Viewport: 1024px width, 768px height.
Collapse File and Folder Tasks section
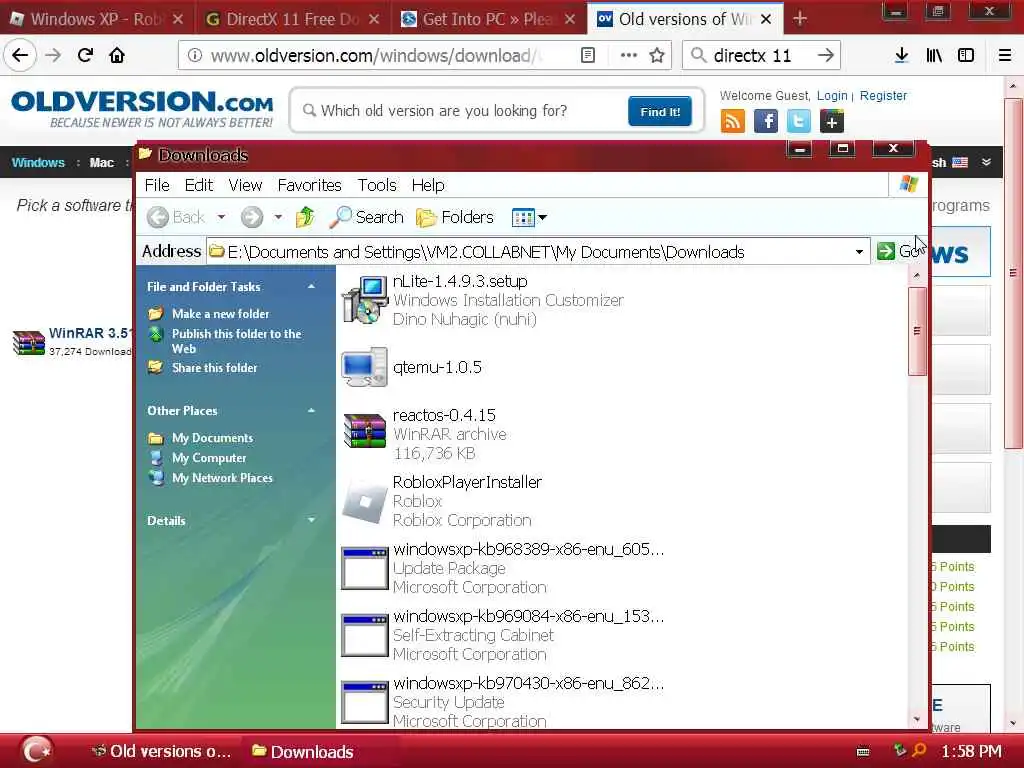(x=312, y=287)
